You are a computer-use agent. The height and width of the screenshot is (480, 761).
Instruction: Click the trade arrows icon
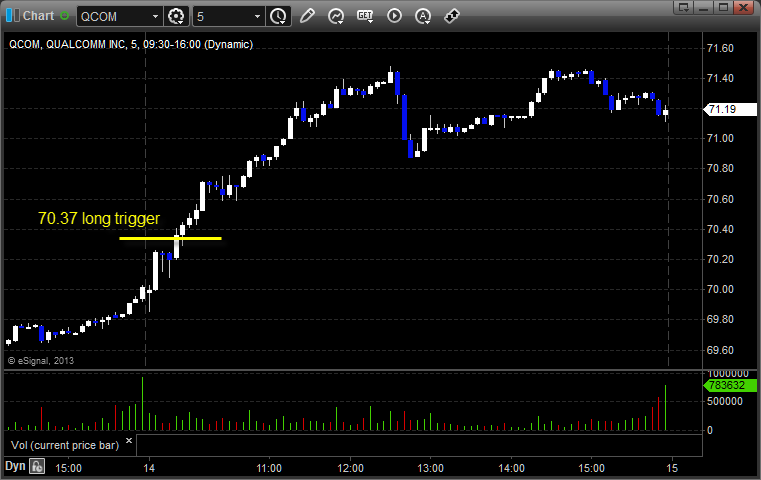pos(452,16)
